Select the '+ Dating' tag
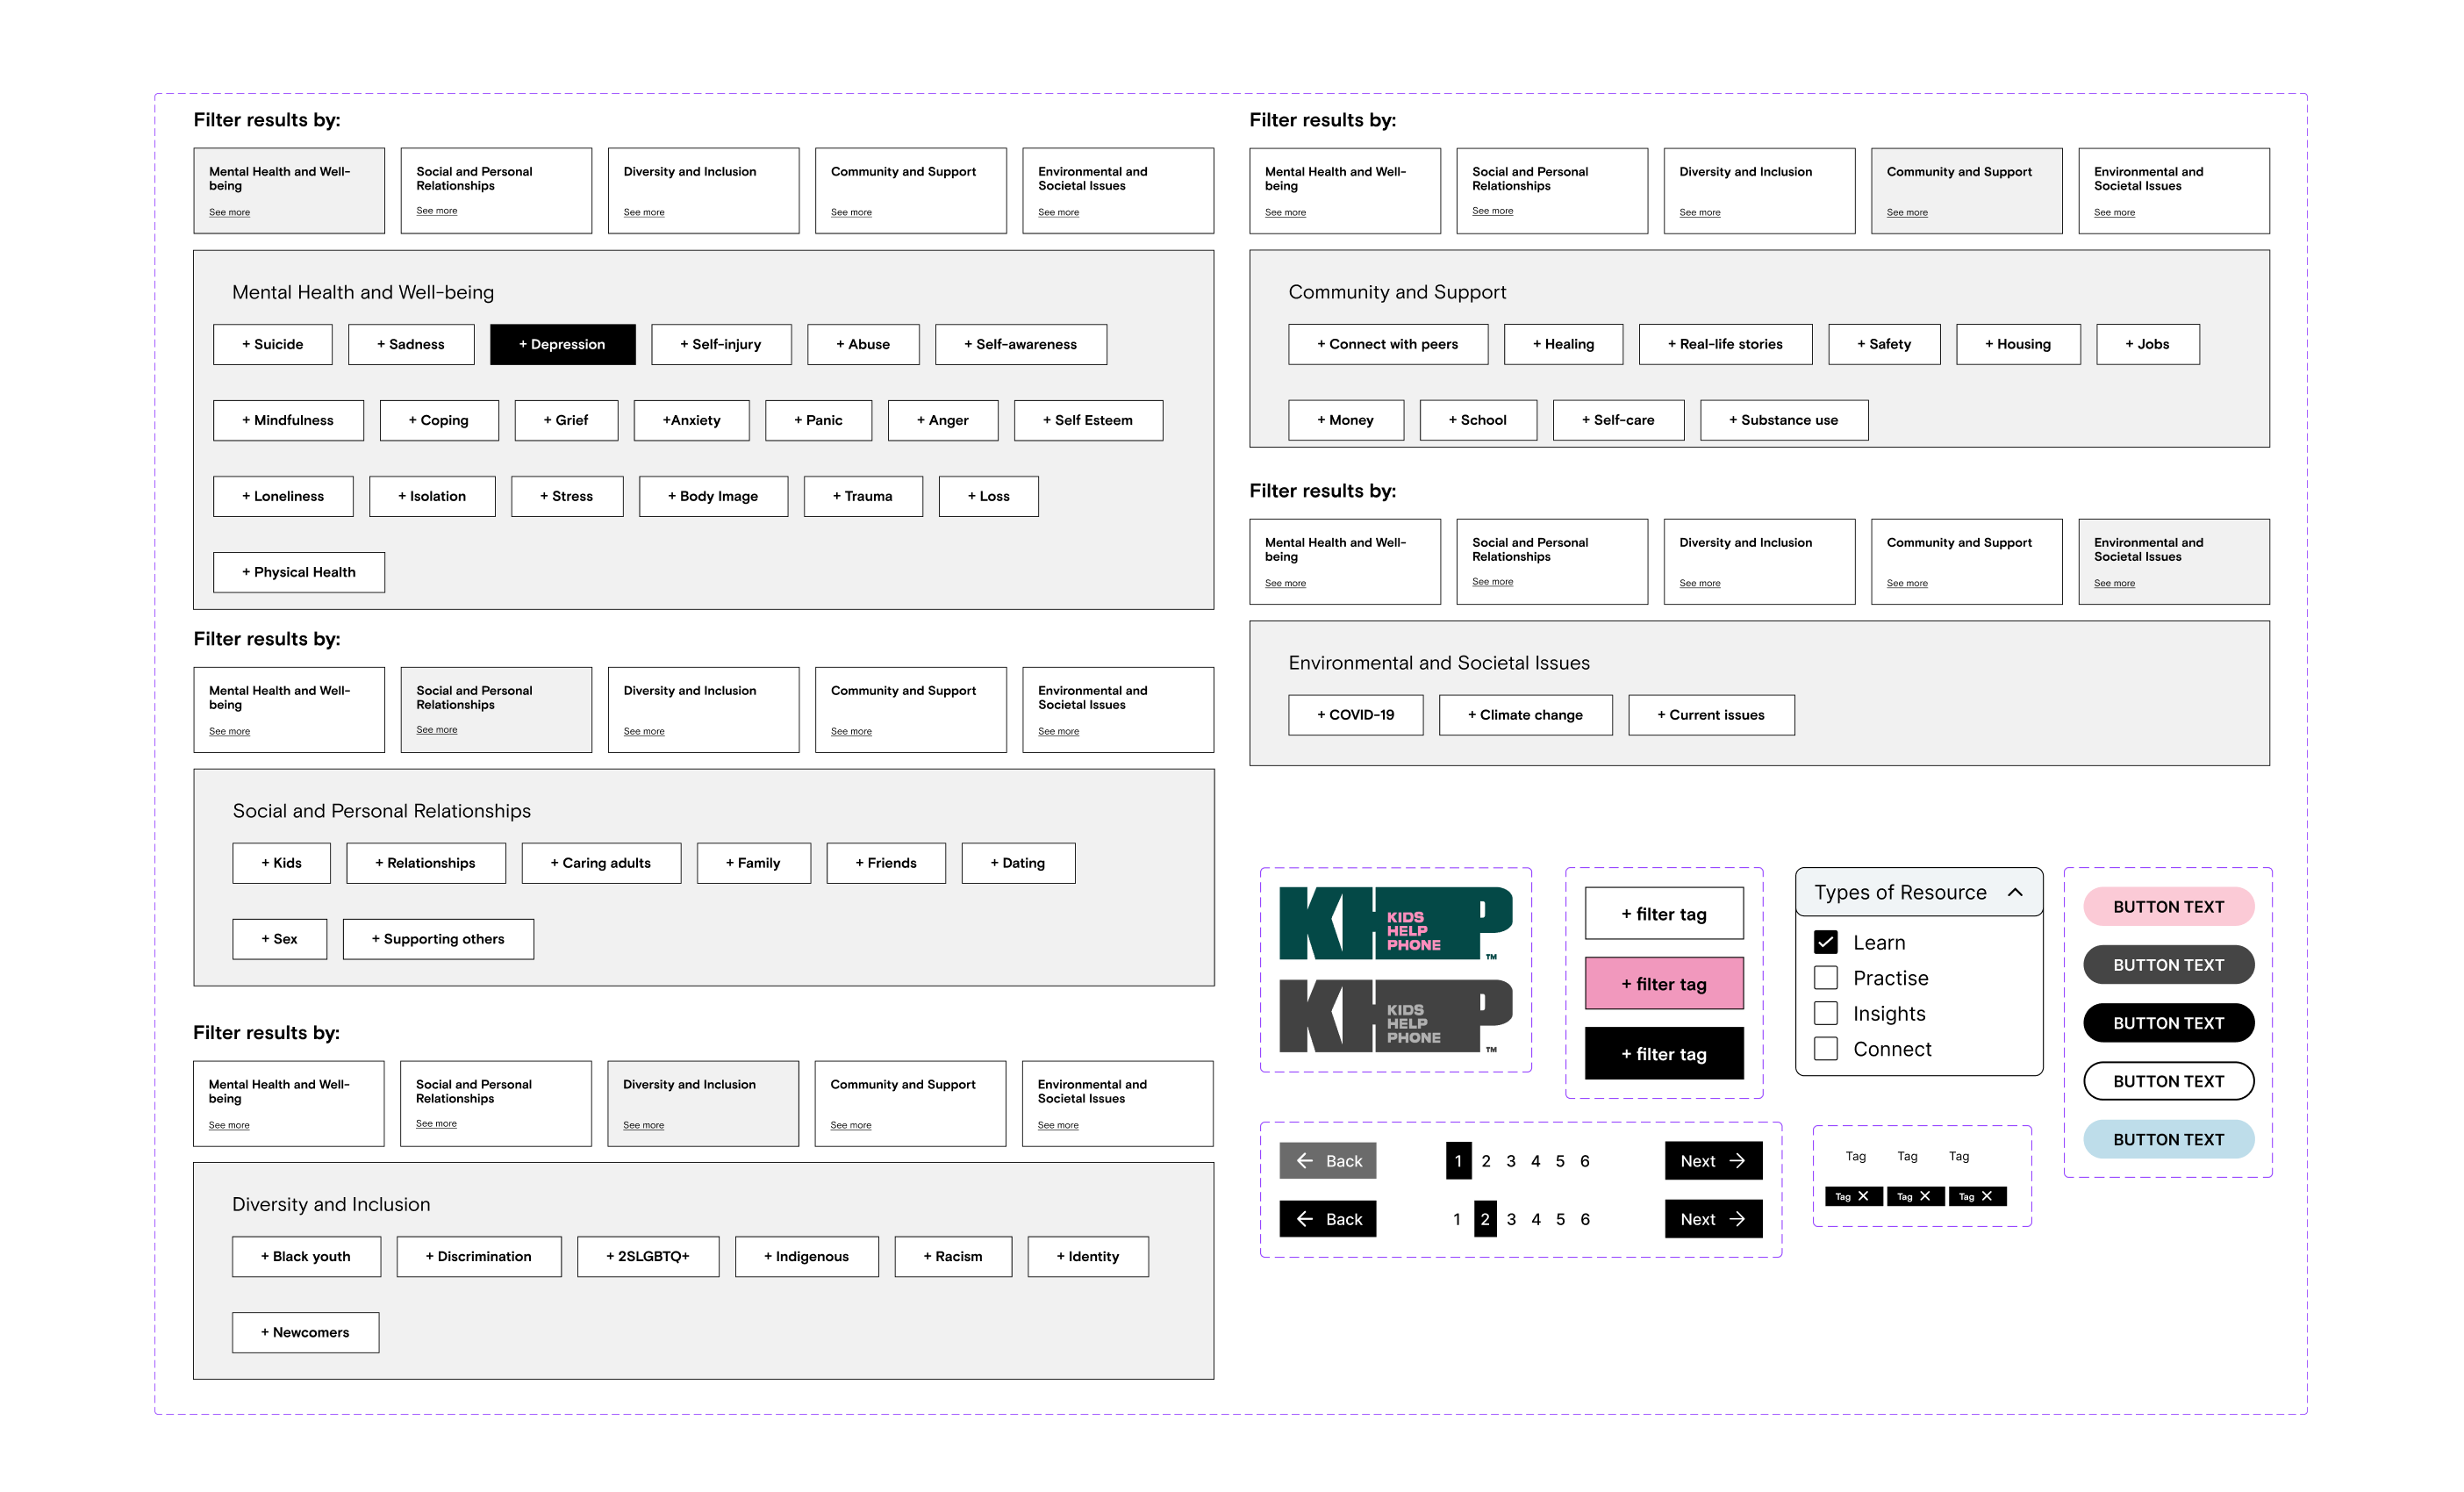 (x=1018, y=863)
